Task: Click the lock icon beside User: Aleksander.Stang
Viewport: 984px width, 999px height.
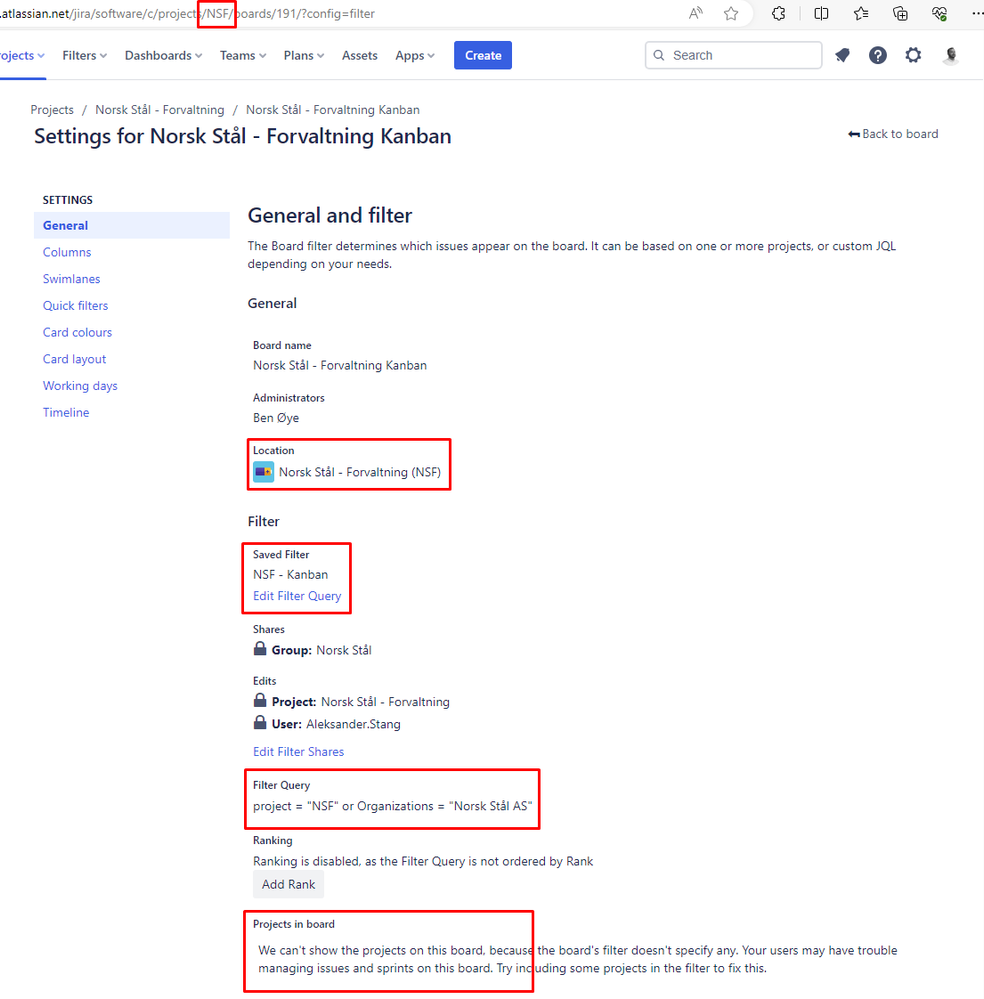Action: point(260,723)
